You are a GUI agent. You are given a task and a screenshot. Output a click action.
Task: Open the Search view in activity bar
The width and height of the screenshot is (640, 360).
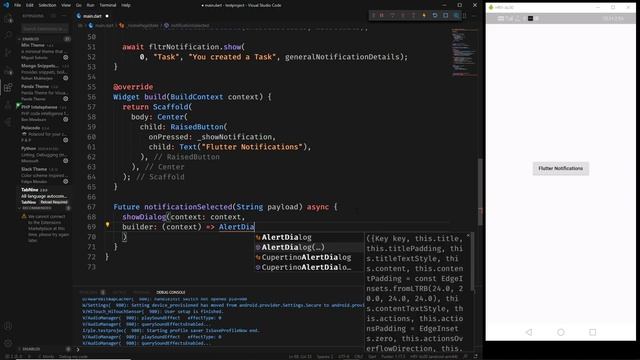pos(8,36)
